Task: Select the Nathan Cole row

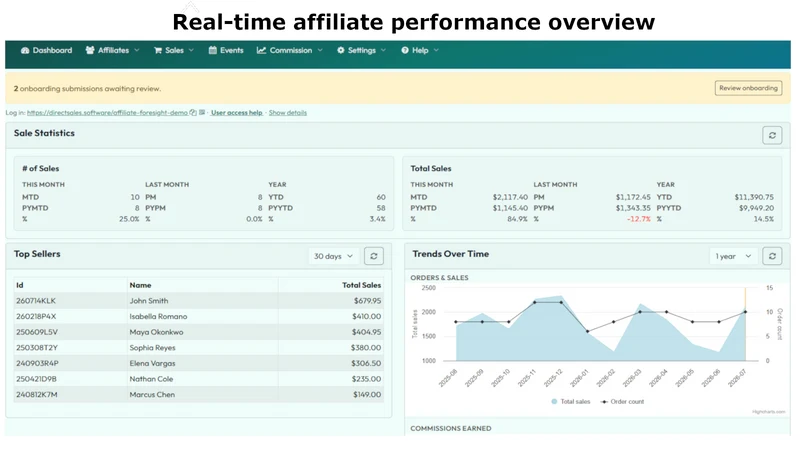Action: pos(198,379)
